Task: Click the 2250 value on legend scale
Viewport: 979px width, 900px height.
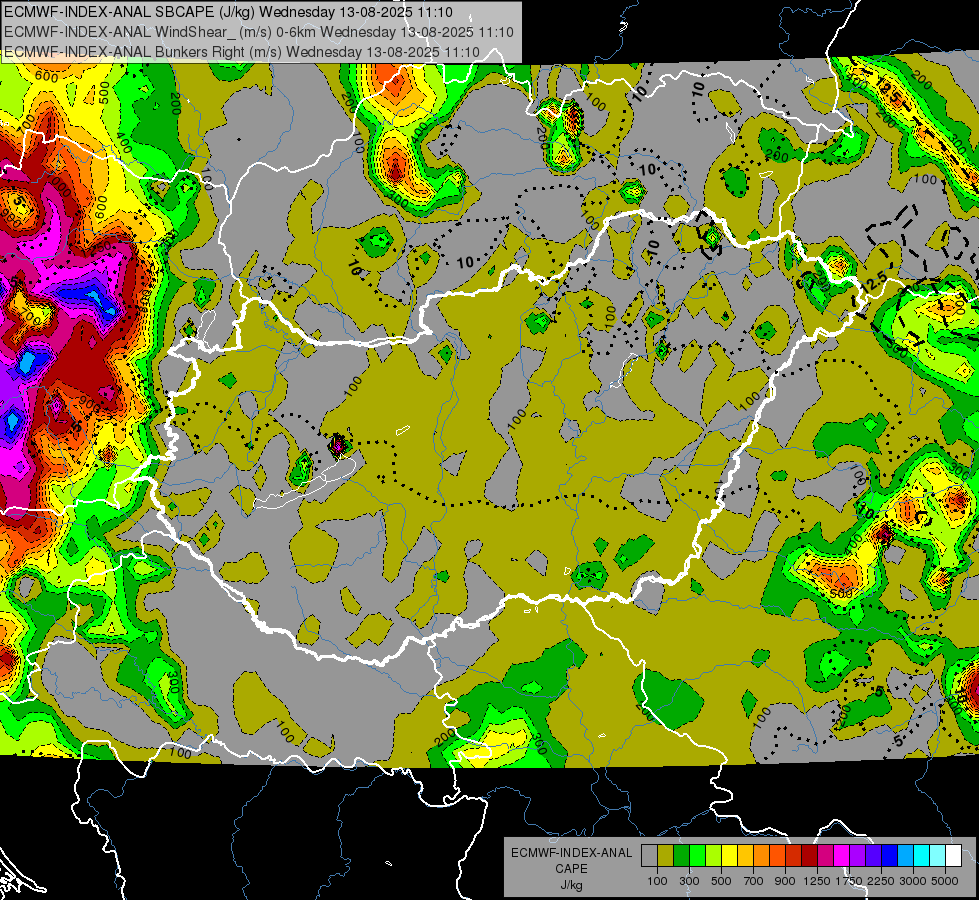Action: pyautogui.click(x=881, y=881)
